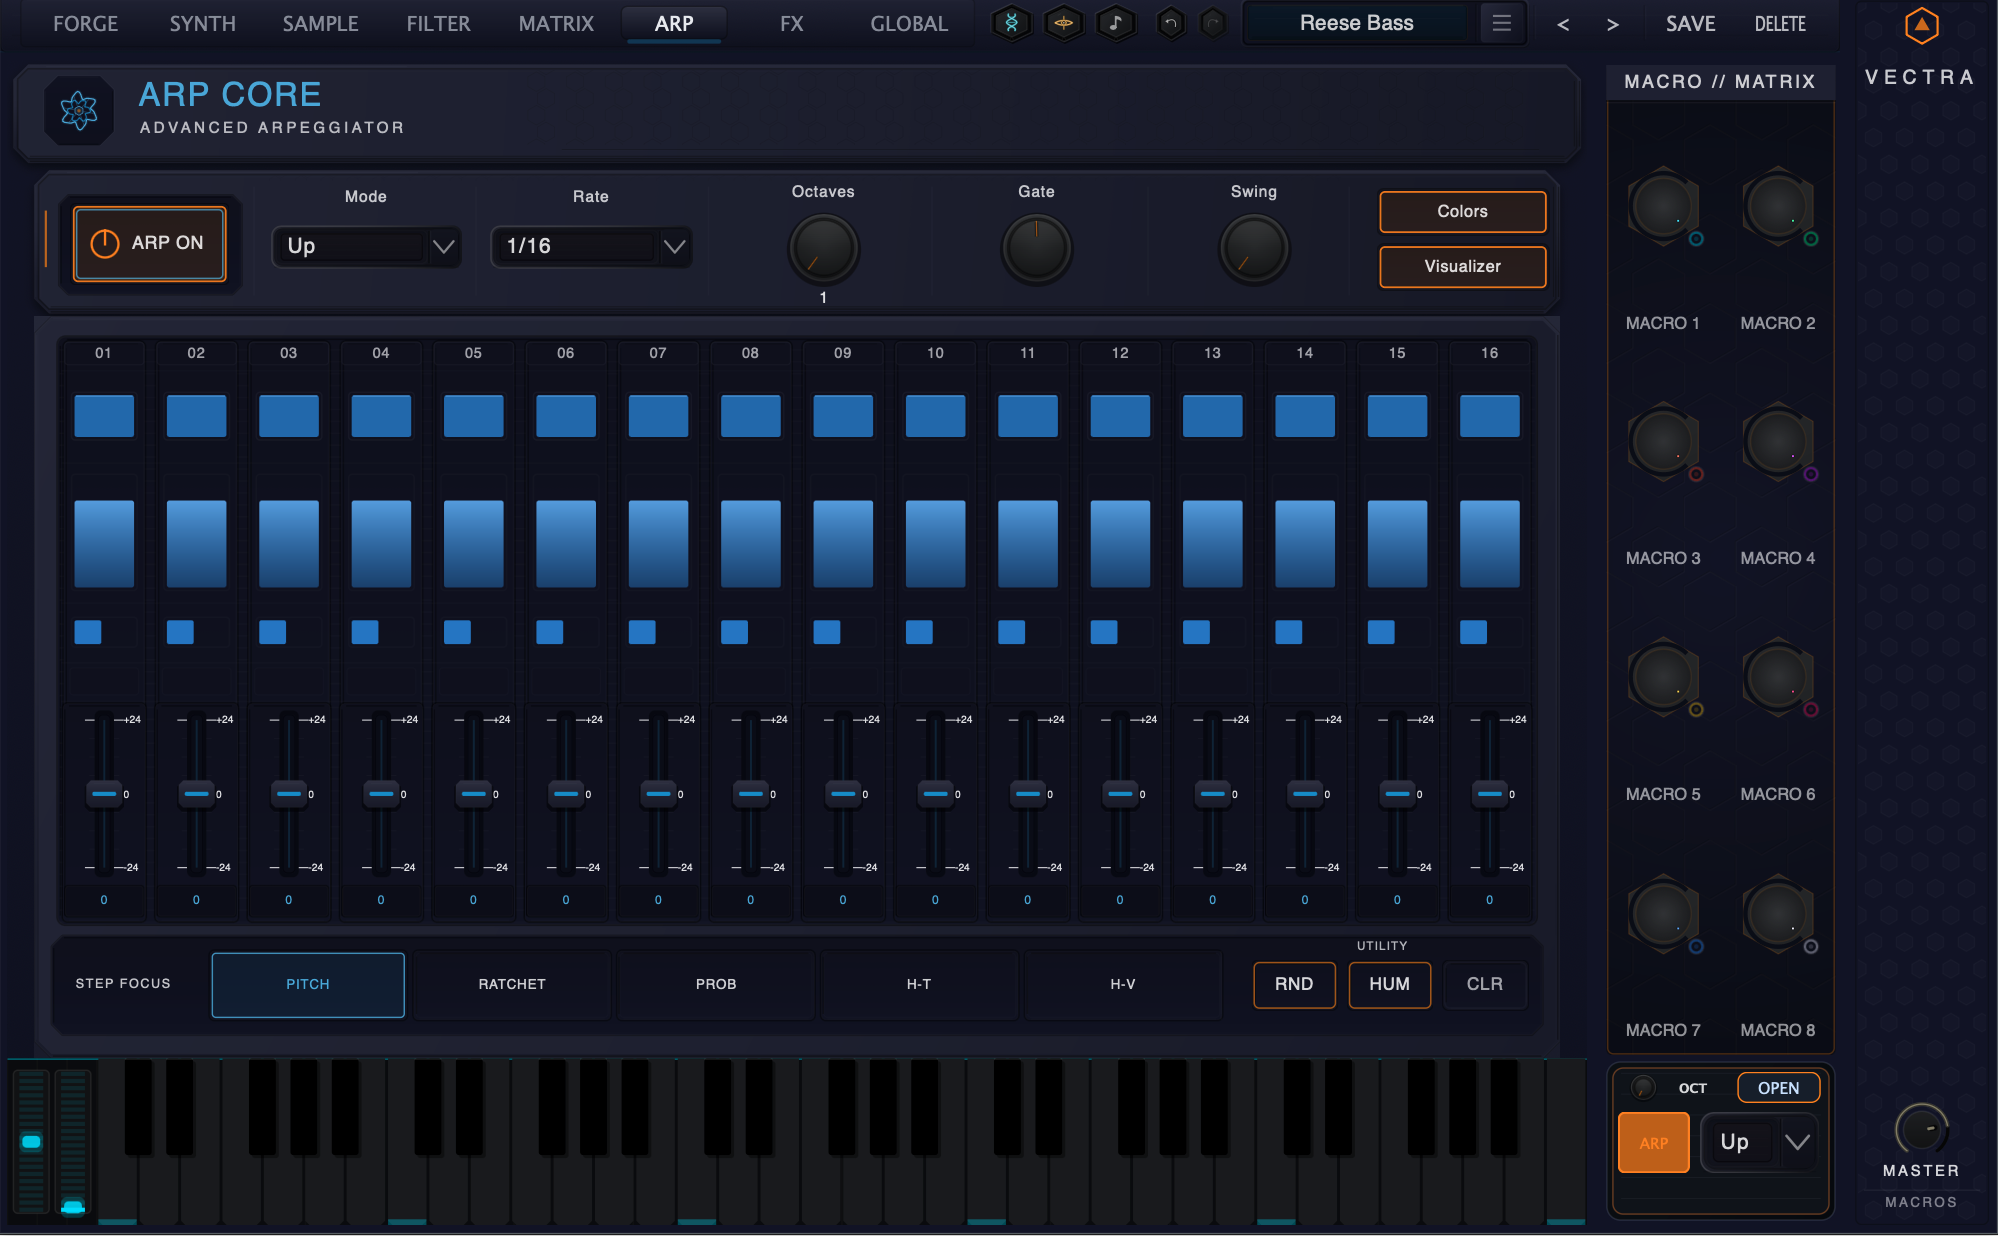The image size is (1998, 1236).
Task: Click the Visualizer button
Action: (1462, 266)
